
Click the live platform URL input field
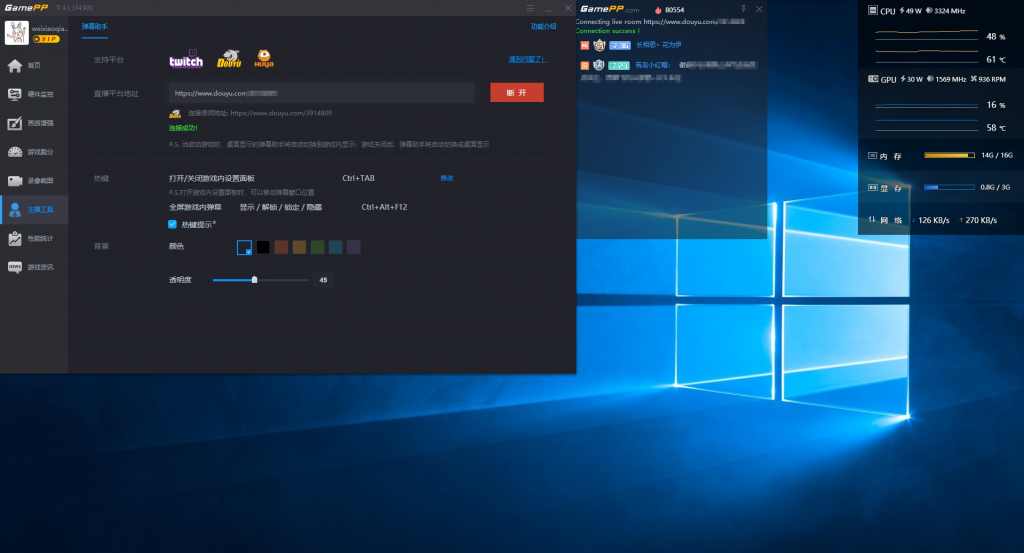coord(321,93)
